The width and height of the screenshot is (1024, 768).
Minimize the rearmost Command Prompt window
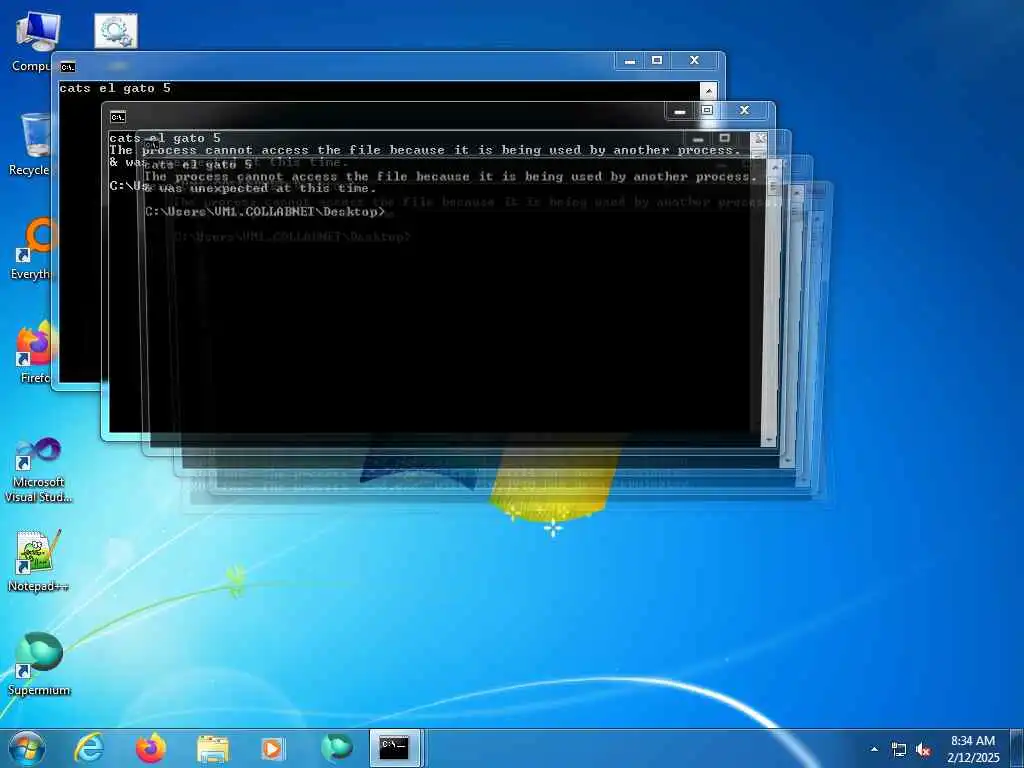tap(630, 61)
